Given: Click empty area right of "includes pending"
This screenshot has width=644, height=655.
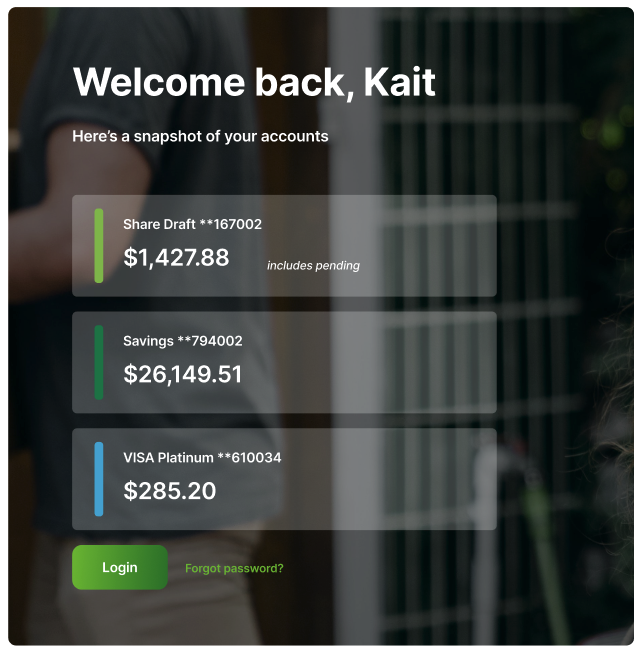Looking at the screenshot, I should 426,266.
